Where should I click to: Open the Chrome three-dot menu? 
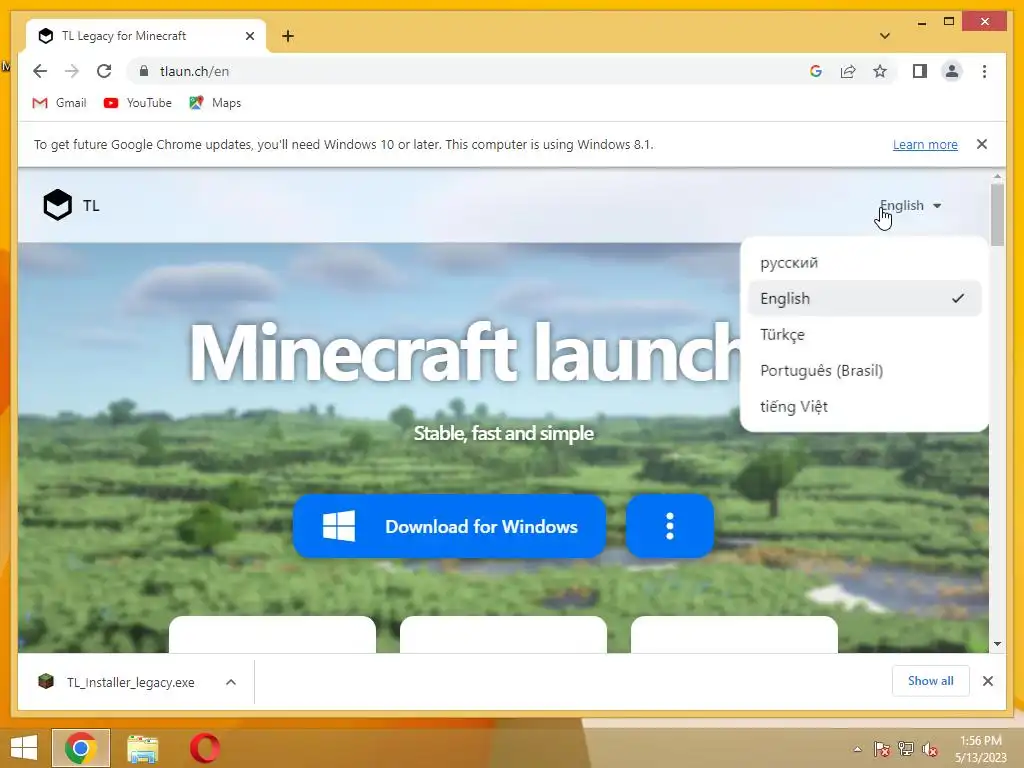tap(984, 71)
